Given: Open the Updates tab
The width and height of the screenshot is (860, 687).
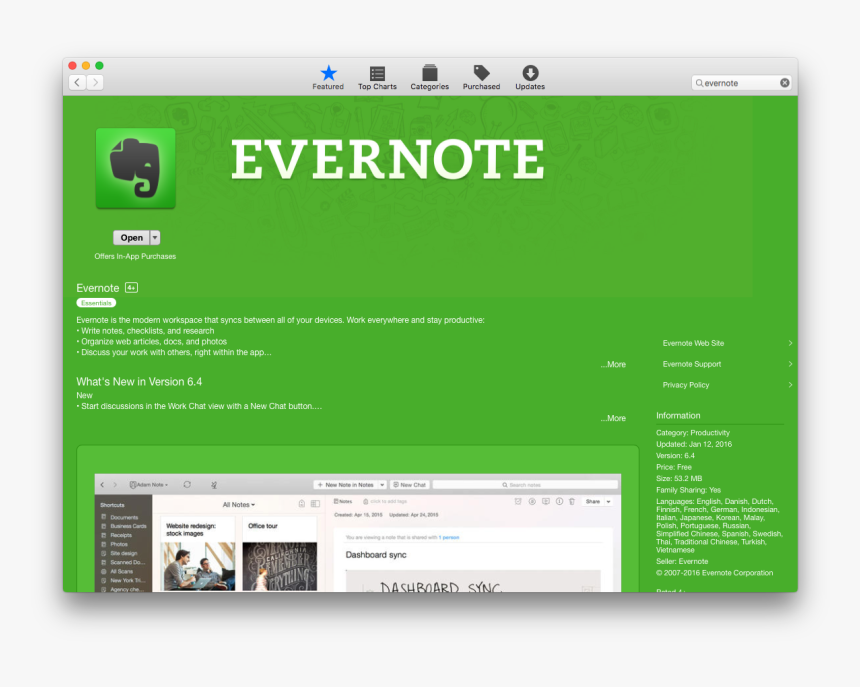Looking at the screenshot, I should (530, 77).
